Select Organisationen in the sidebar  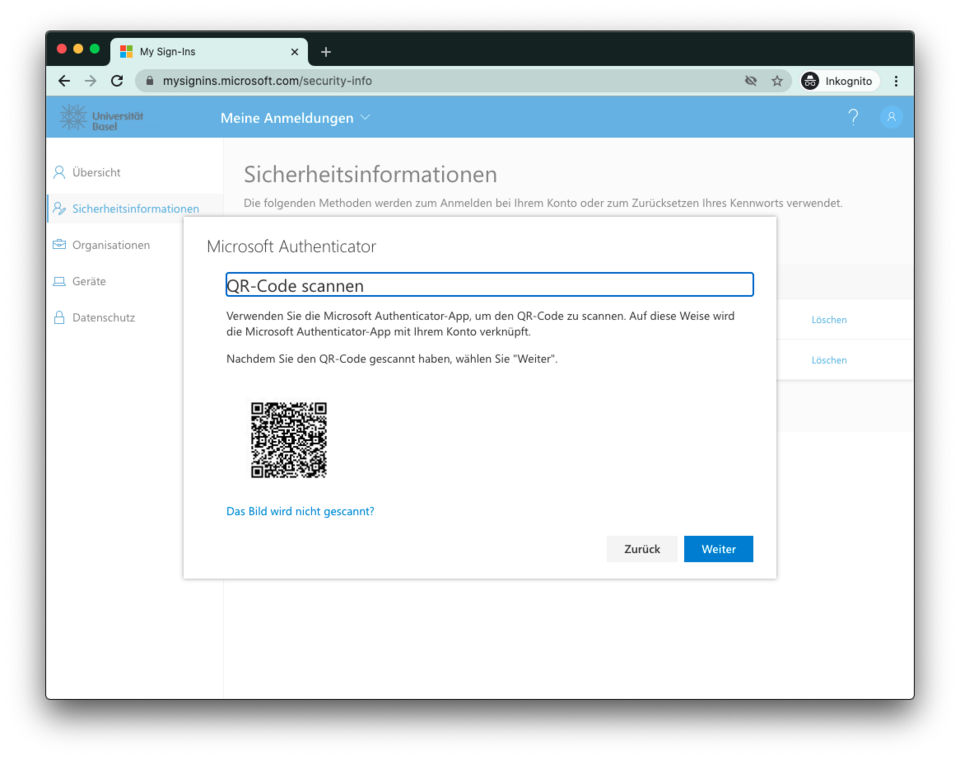coord(110,245)
